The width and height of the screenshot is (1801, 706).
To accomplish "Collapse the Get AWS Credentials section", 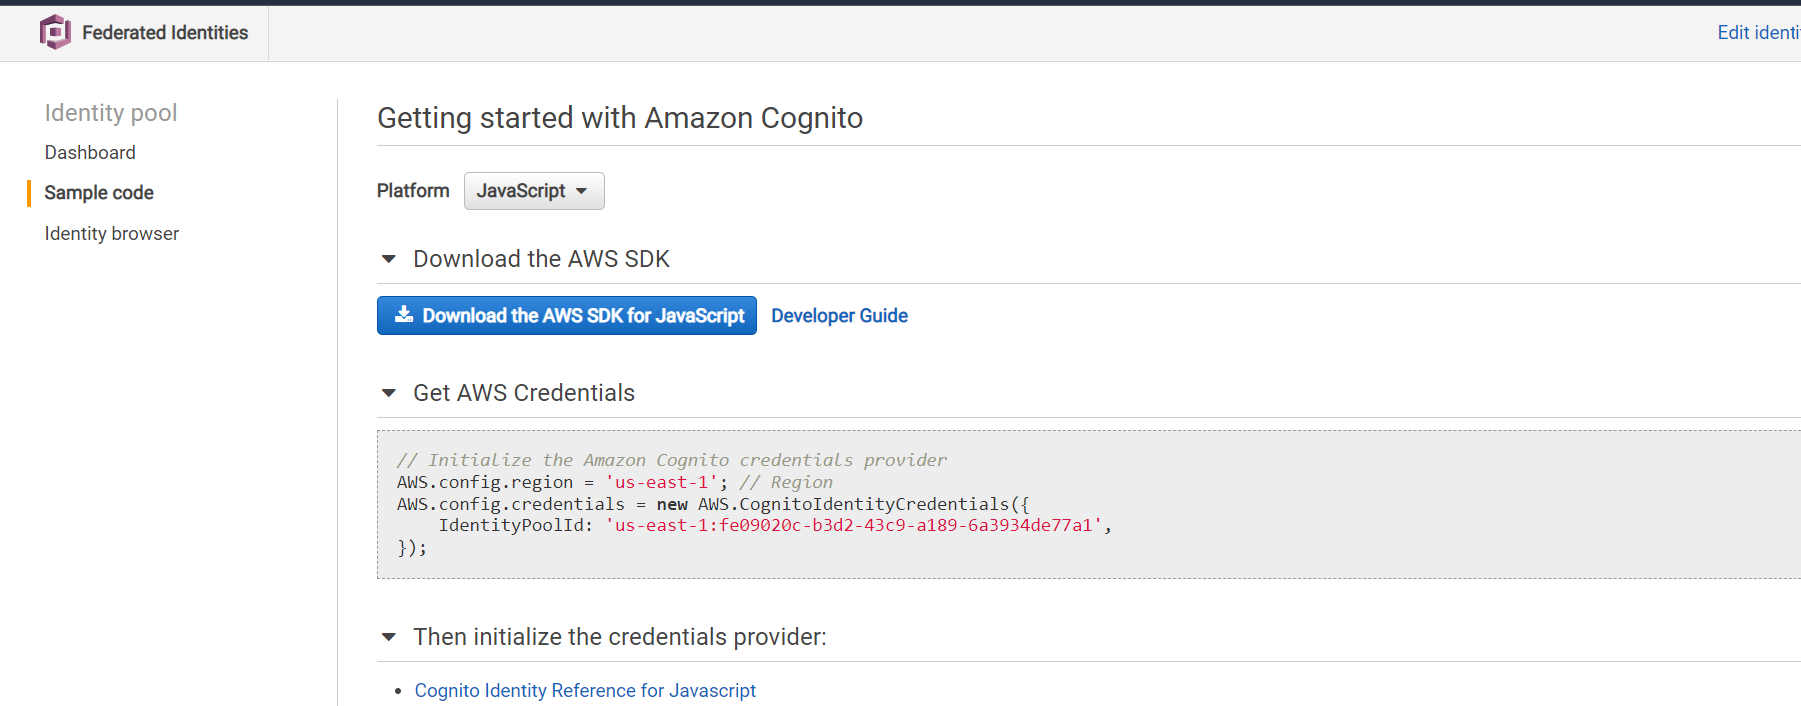I will coord(389,393).
